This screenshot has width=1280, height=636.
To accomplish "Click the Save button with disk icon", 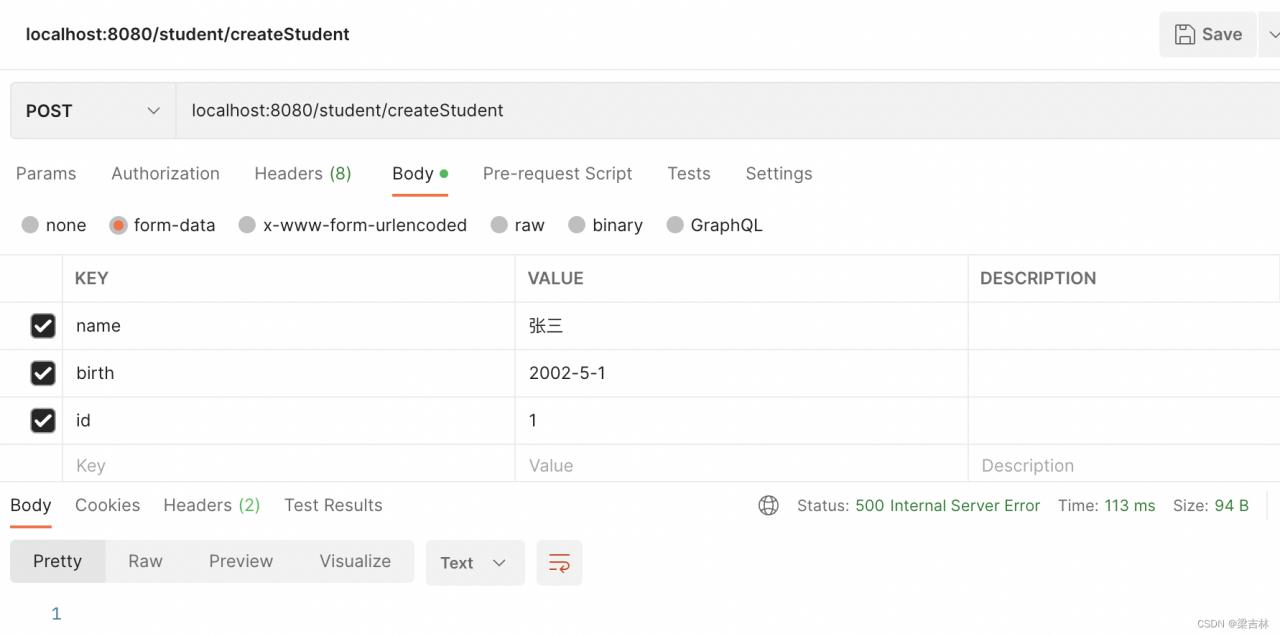I will (x=1207, y=34).
